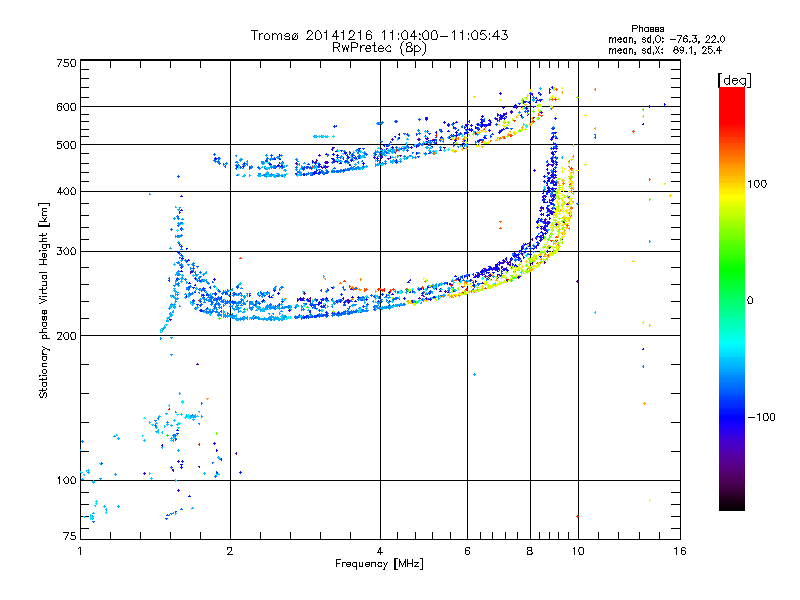Screen dimensions: 800x600
Task: Click the x-axis tick label '16'
Action: [x=680, y=551]
